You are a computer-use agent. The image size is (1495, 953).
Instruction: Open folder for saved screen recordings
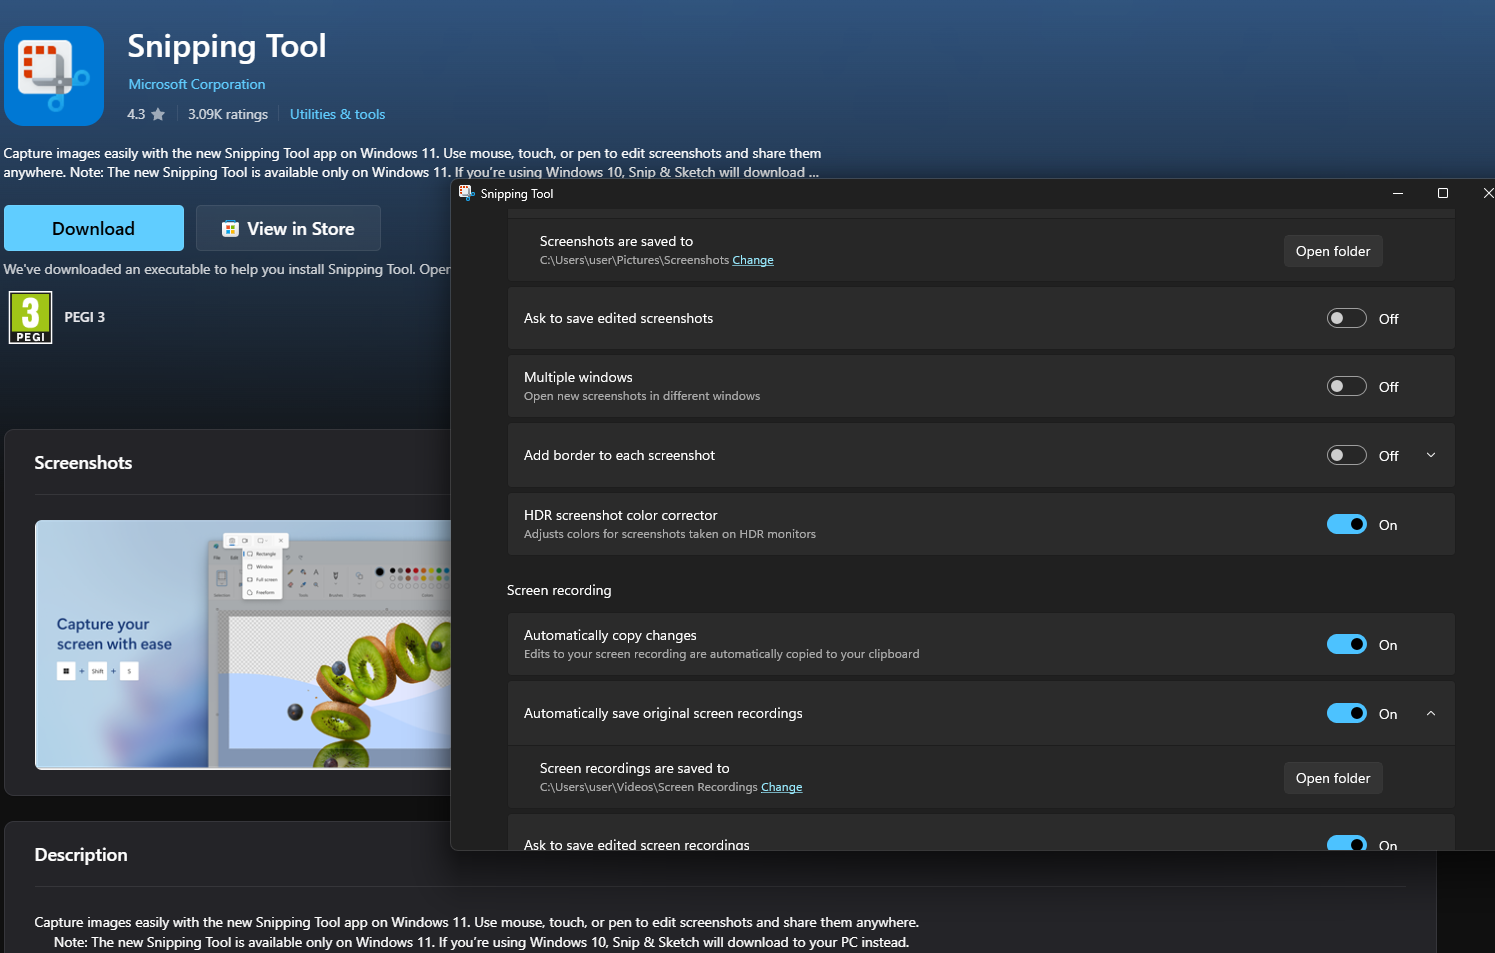pyautogui.click(x=1332, y=778)
